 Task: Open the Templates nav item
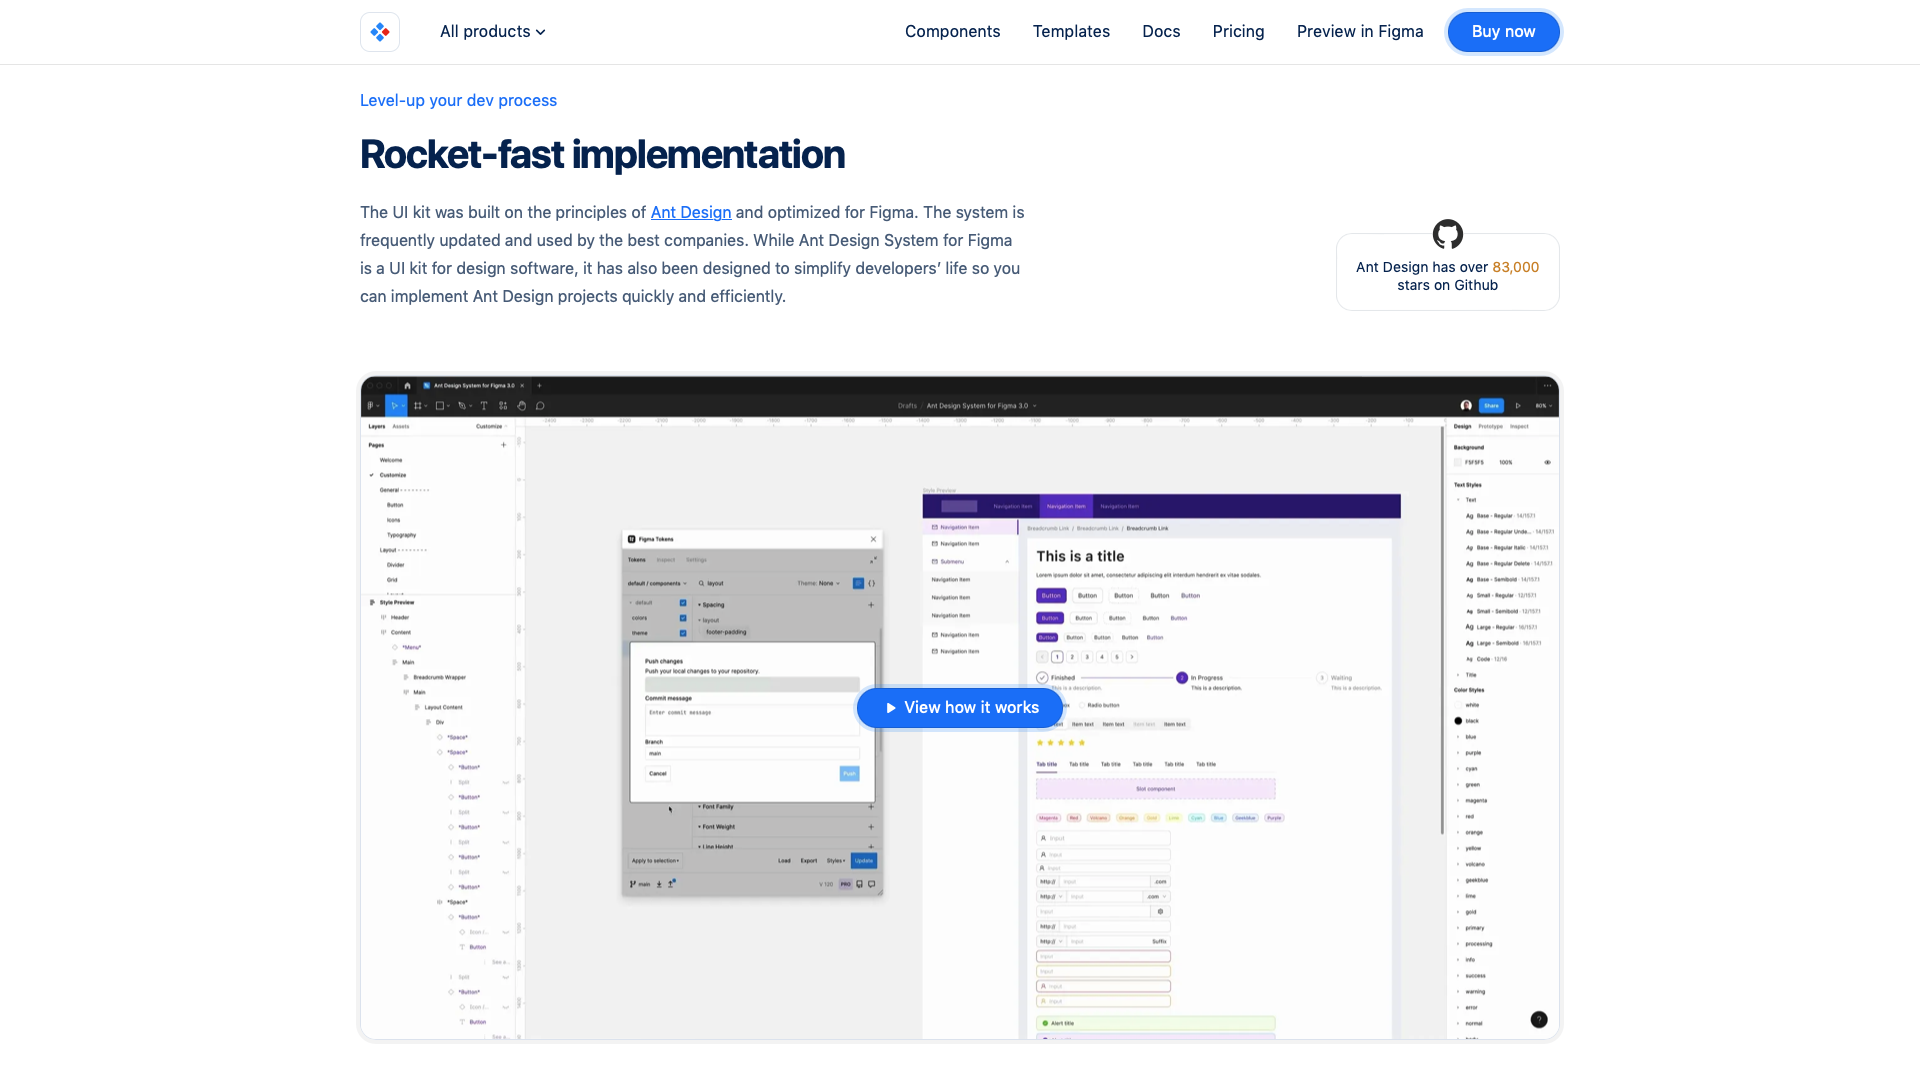point(1071,32)
